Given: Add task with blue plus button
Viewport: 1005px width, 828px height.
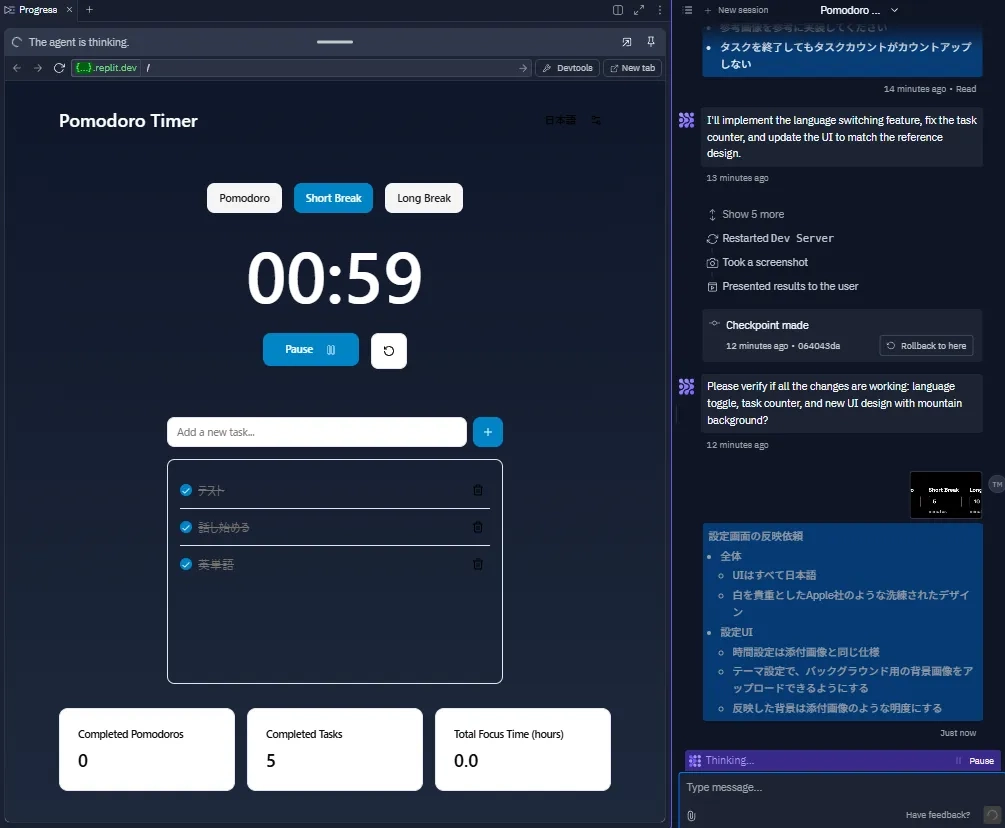Looking at the screenshot, I should click(x=488, y=432).
